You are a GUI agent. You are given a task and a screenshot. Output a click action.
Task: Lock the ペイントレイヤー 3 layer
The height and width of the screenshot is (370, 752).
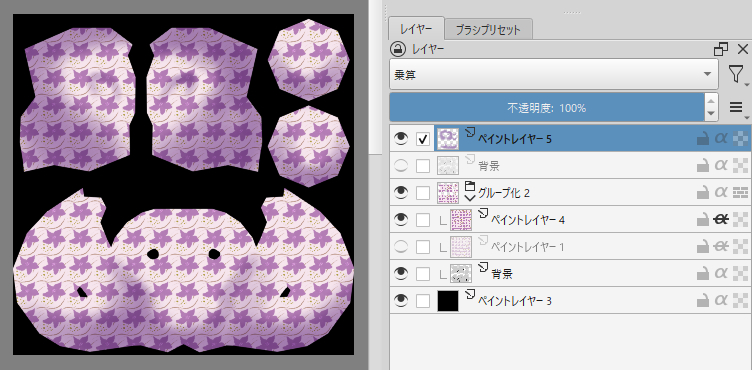click(x=703, y=301)
